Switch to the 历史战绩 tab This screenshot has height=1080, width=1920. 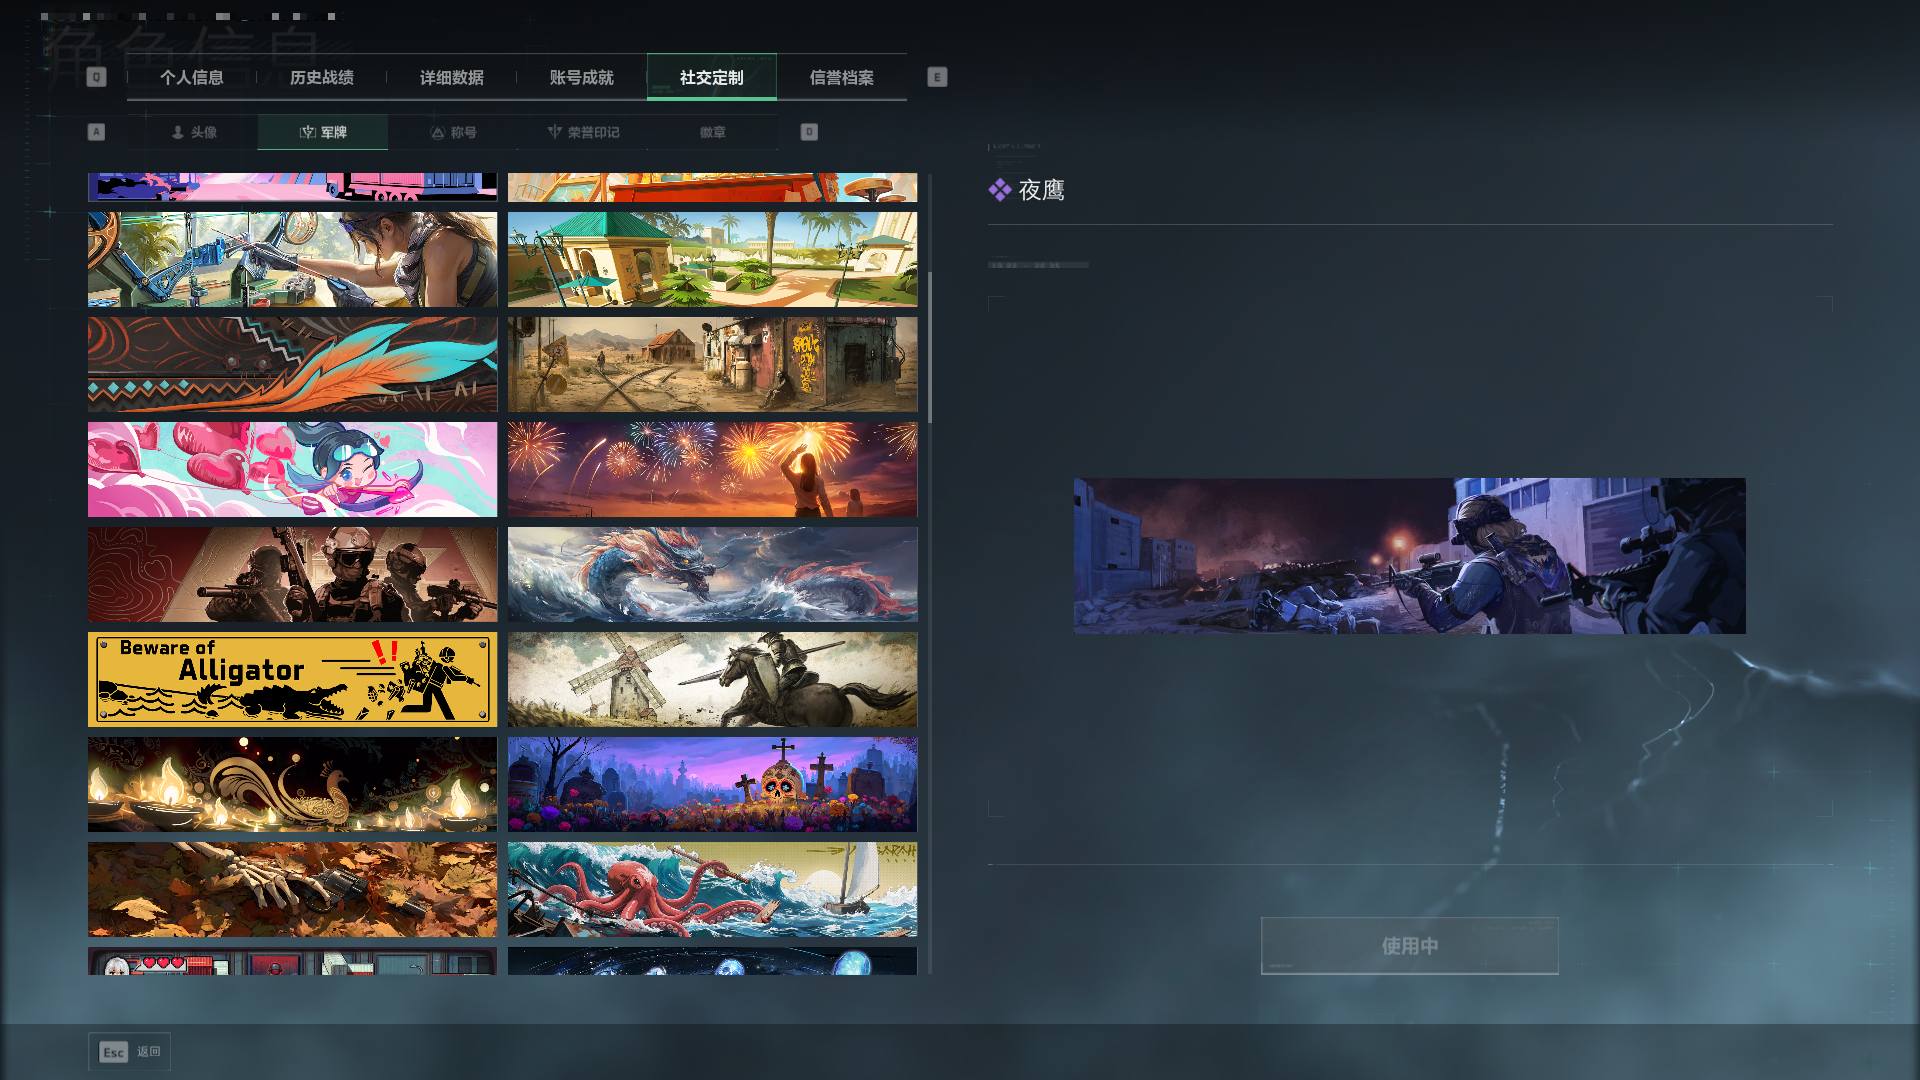point(321,77)
